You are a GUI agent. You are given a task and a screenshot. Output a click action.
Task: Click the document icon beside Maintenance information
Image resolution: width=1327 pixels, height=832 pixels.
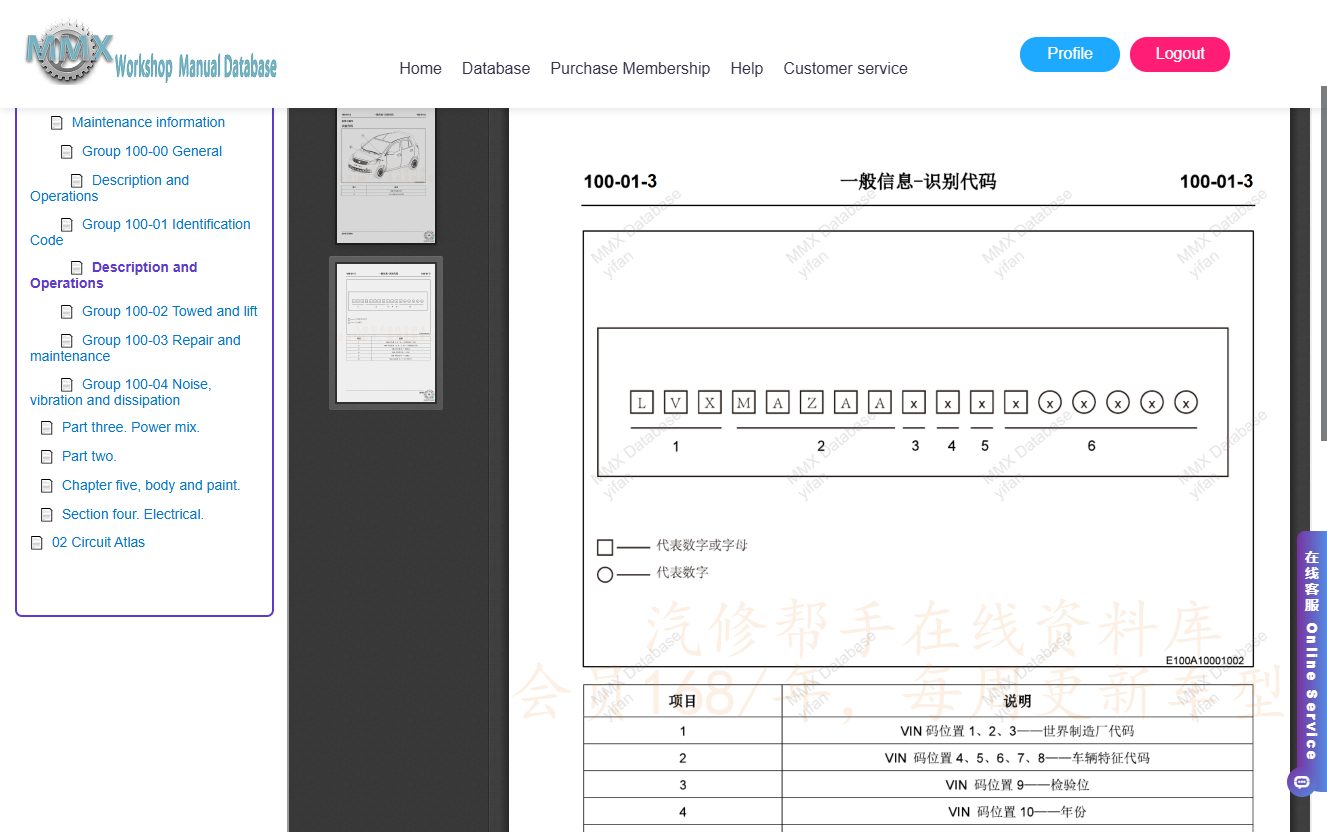point(57,123)
